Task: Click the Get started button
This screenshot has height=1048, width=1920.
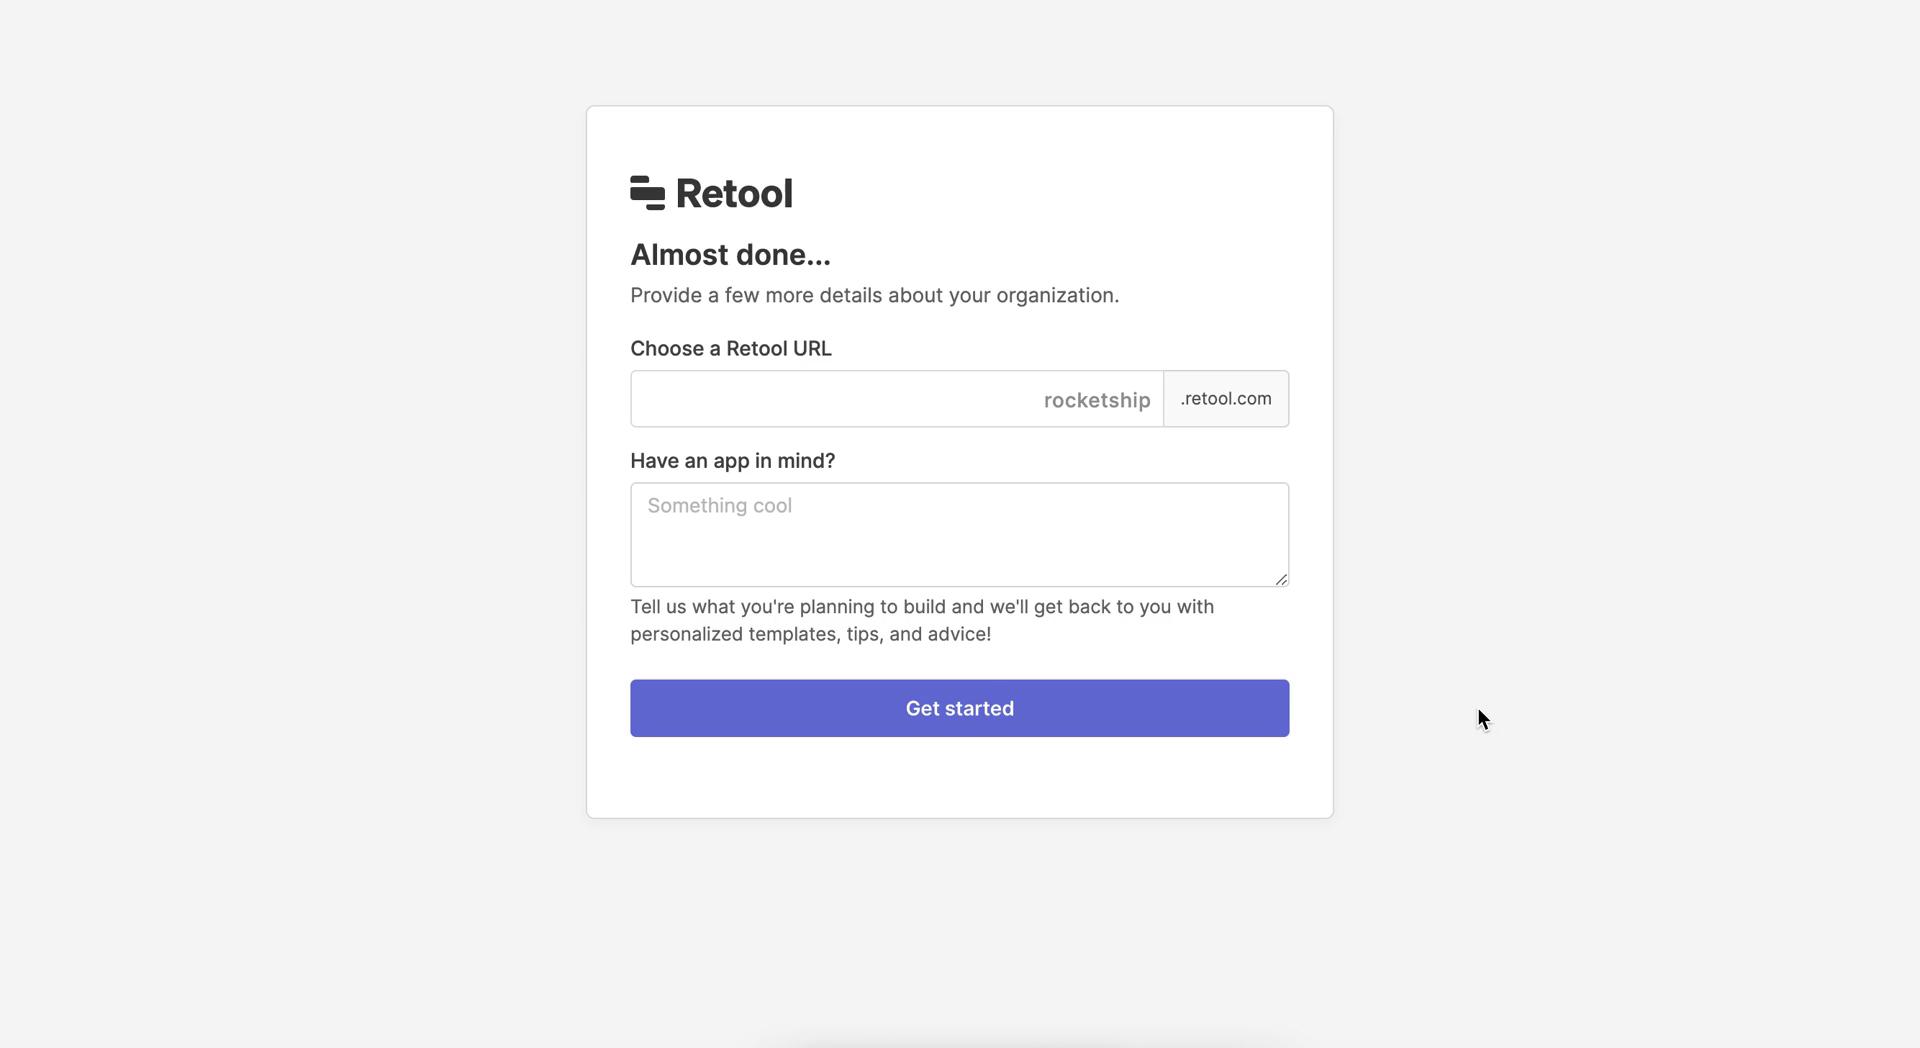Action: point(959,708)
